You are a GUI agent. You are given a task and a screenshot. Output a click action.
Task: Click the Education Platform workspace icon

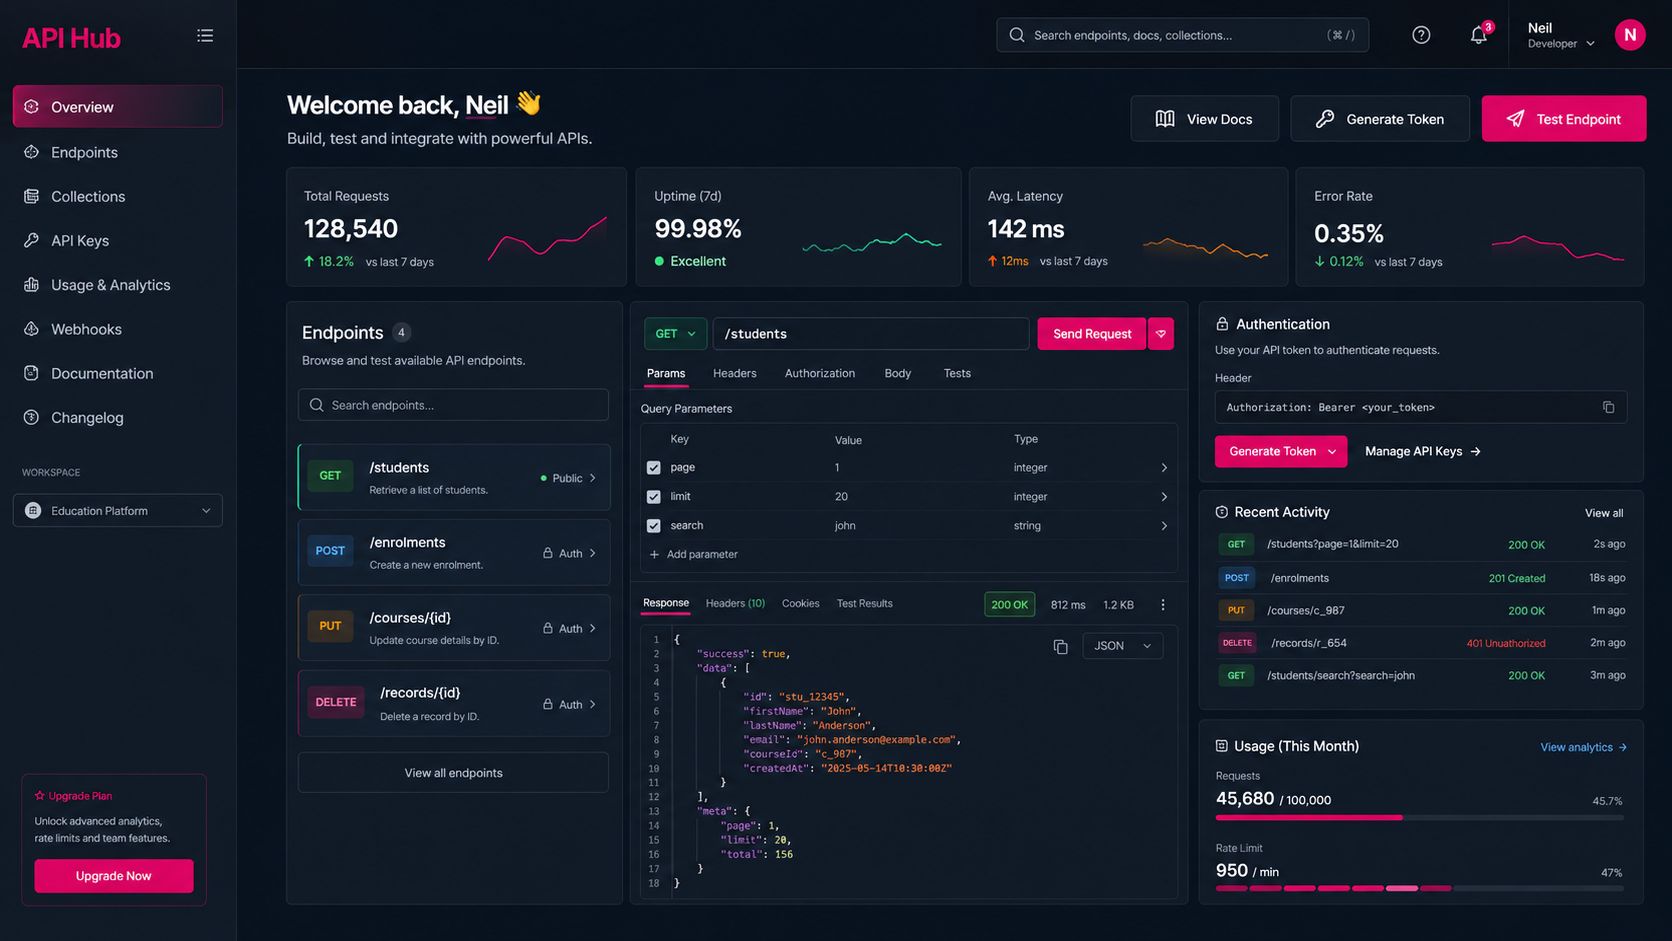(x=33, y=511)
